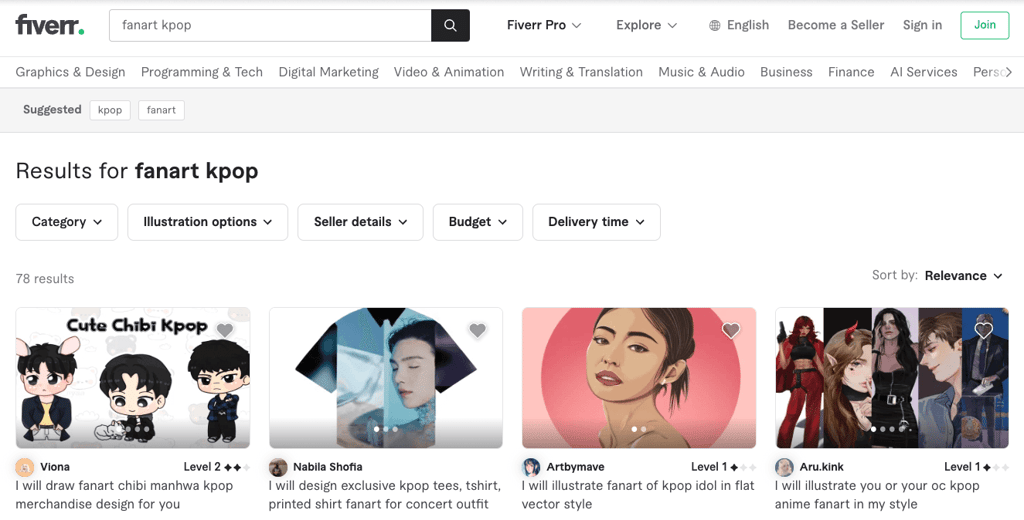Open Cute Chibi Kpop gig thumbnail
The width and height of the screenshot is (1024, 520).
click(x=133, y=378)
